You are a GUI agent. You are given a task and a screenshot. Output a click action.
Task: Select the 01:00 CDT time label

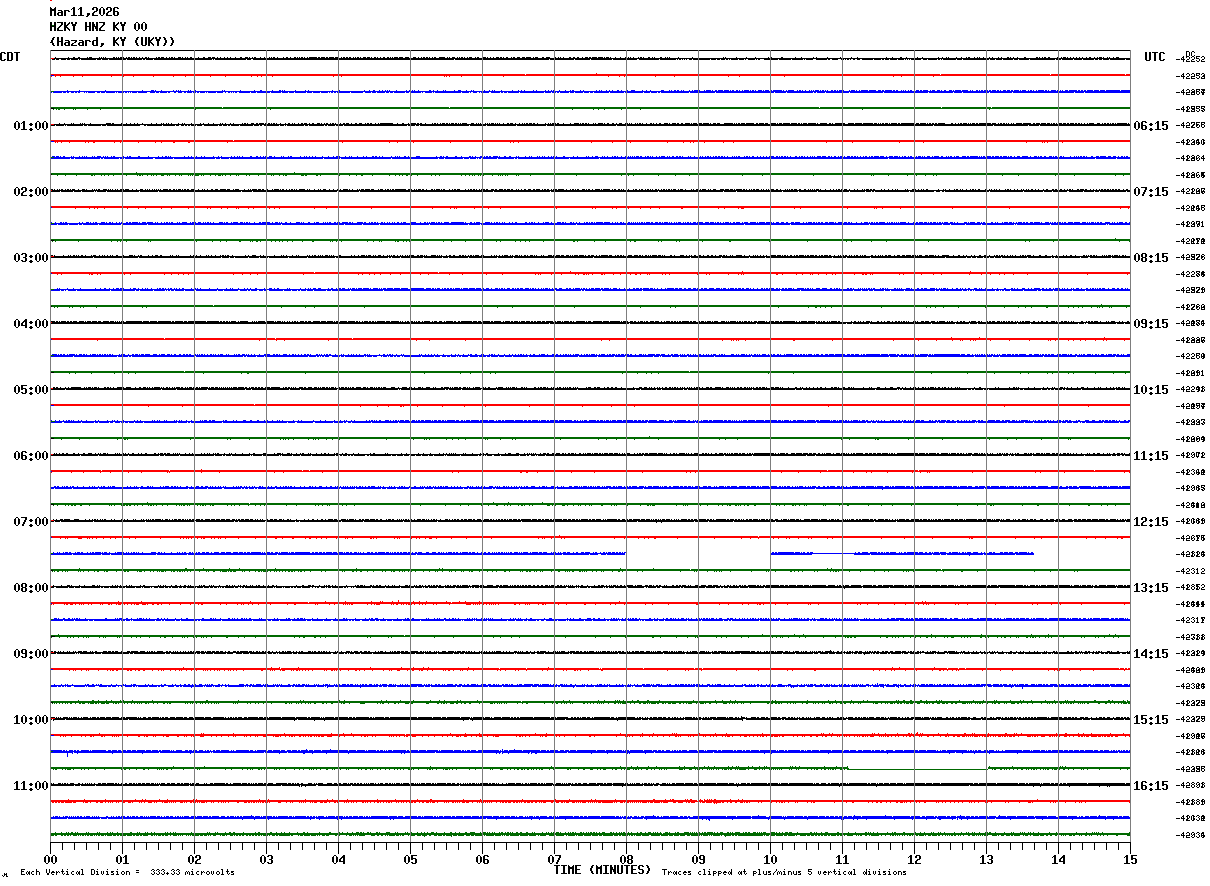pos(30,126)
